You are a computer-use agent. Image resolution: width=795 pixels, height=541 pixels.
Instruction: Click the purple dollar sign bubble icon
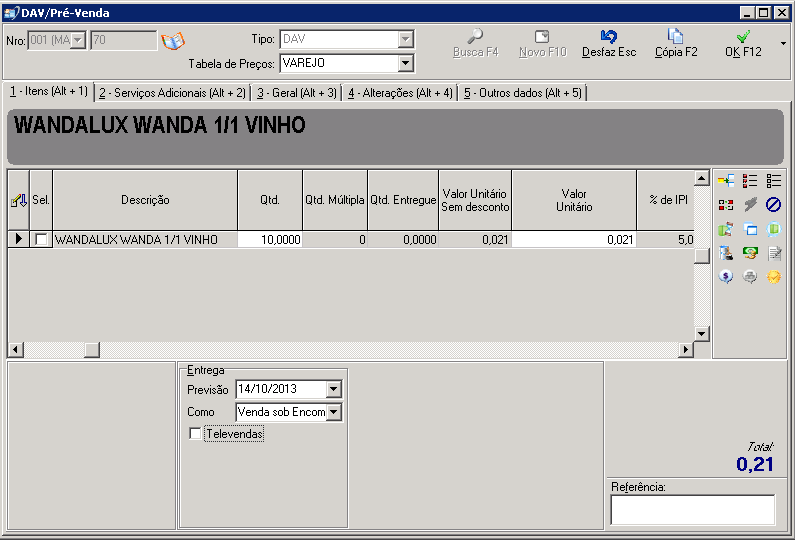click(726, 277)
